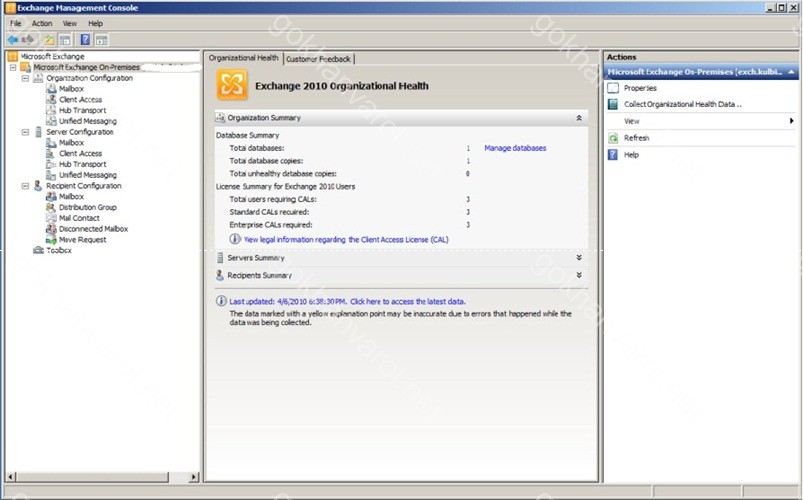Collapse the Actions header arrow for Exchange On-Premises
The image size is (803, 500).
pos(791,72)
